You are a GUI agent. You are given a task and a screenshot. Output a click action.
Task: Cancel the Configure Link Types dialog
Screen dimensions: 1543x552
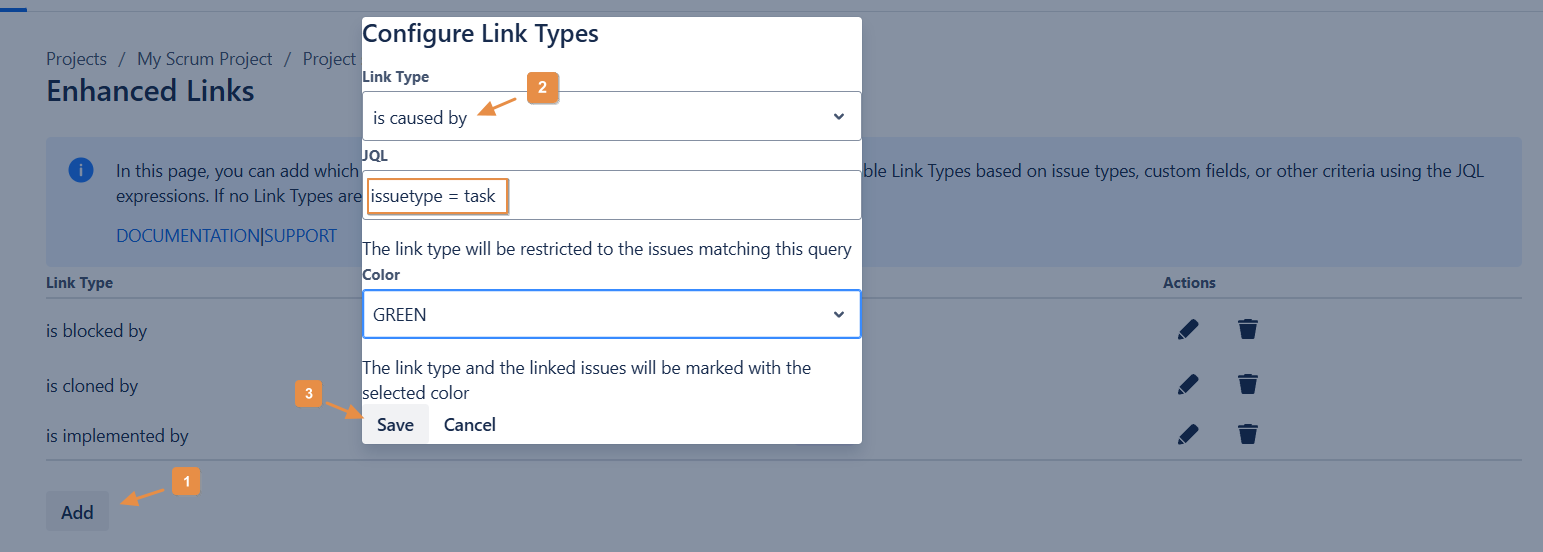(x=470, y=425)
